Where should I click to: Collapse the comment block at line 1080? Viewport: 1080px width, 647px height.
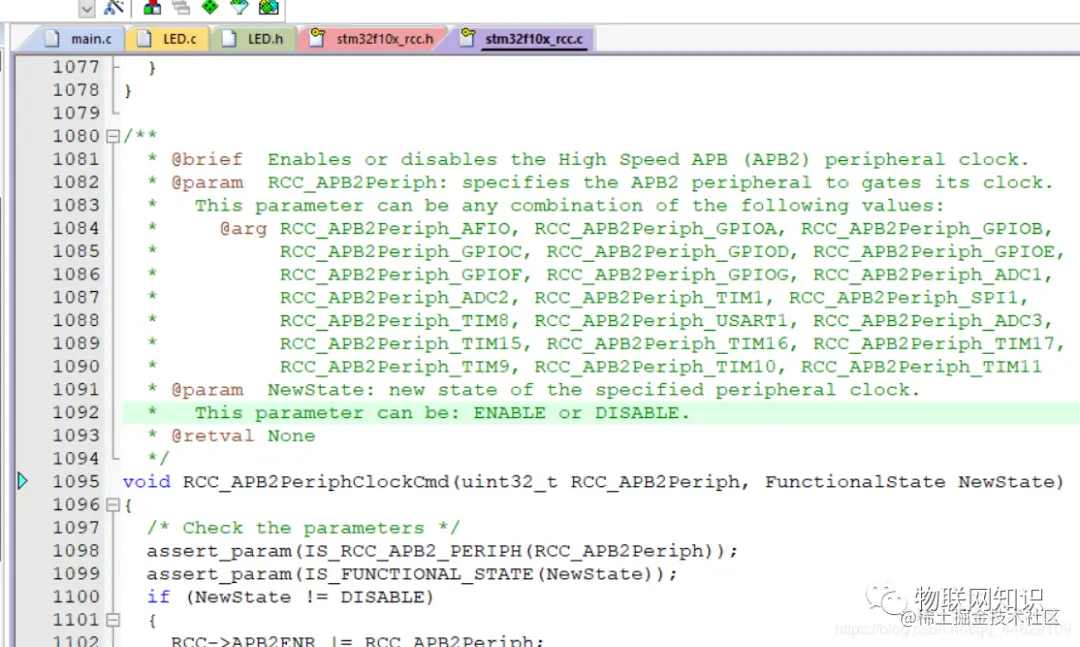coord(113,136)
